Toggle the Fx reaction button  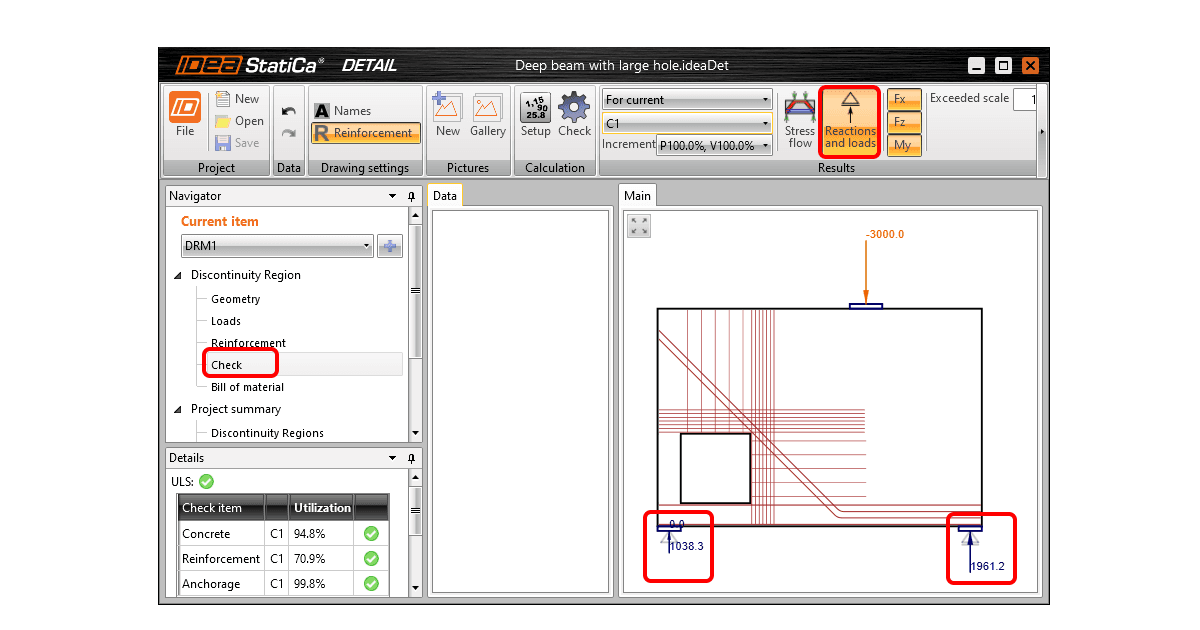[903, 99]
